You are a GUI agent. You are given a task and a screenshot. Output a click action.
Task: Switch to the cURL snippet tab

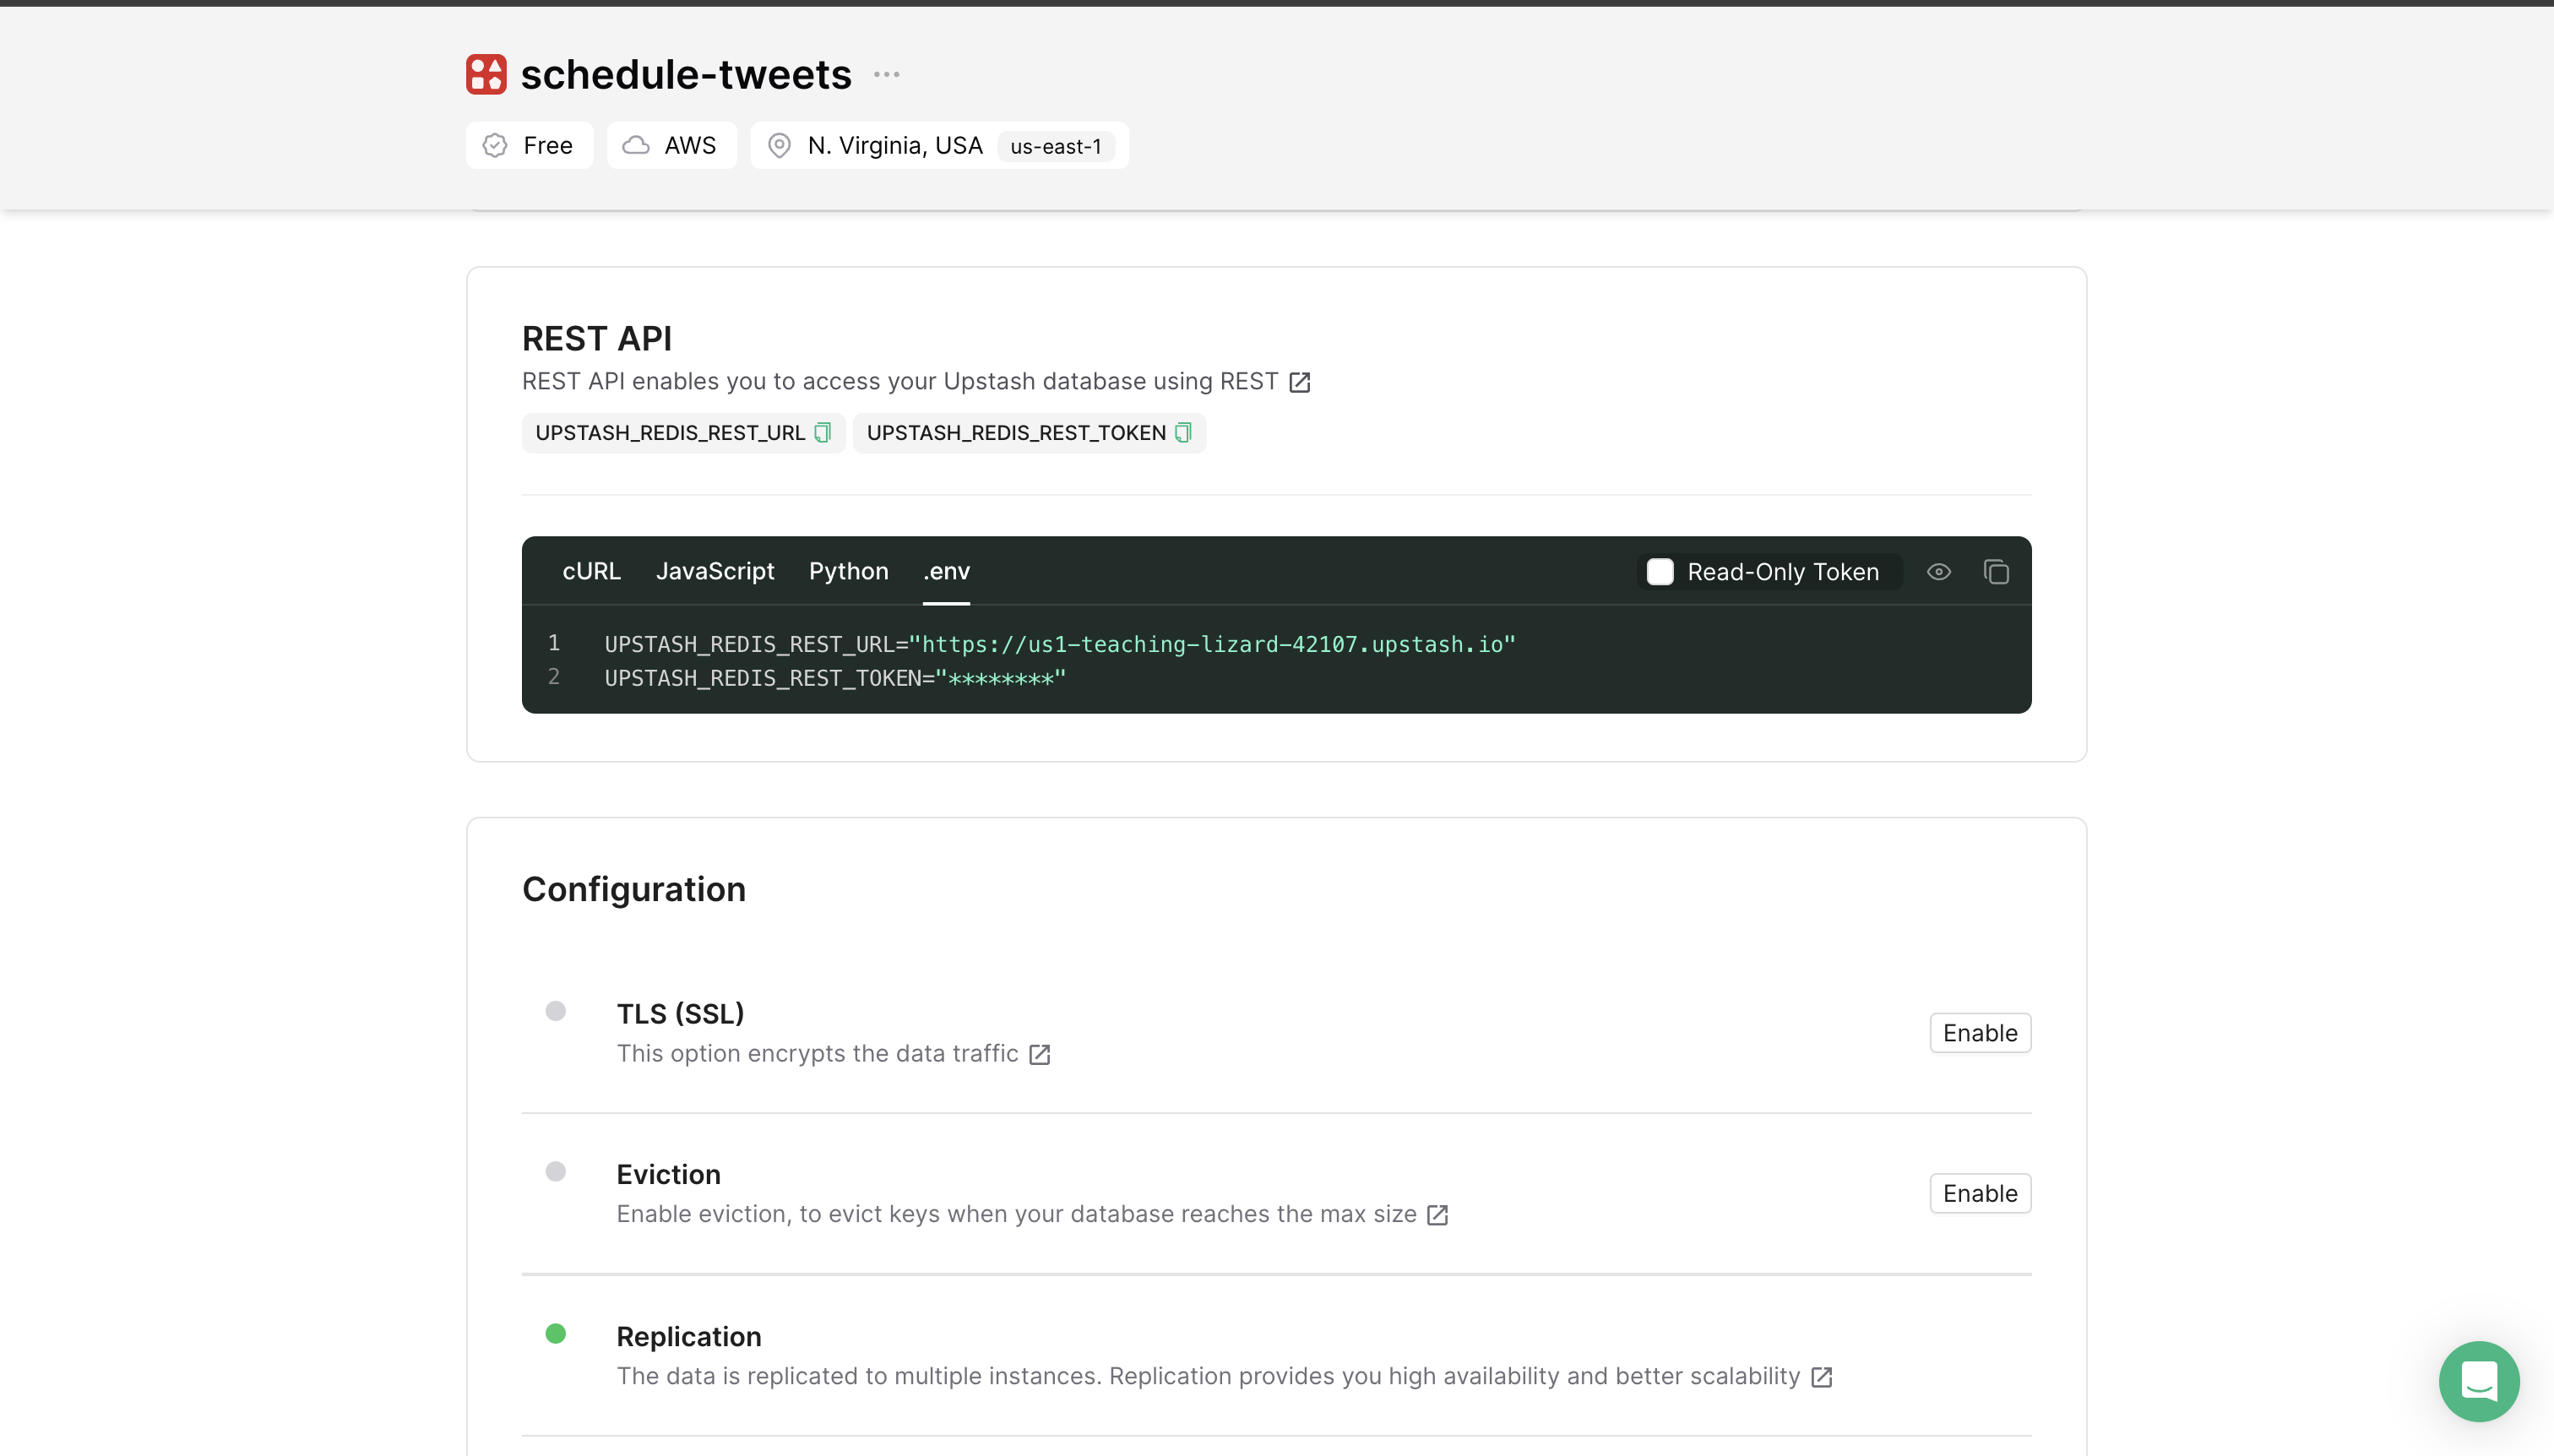[591, 571]
